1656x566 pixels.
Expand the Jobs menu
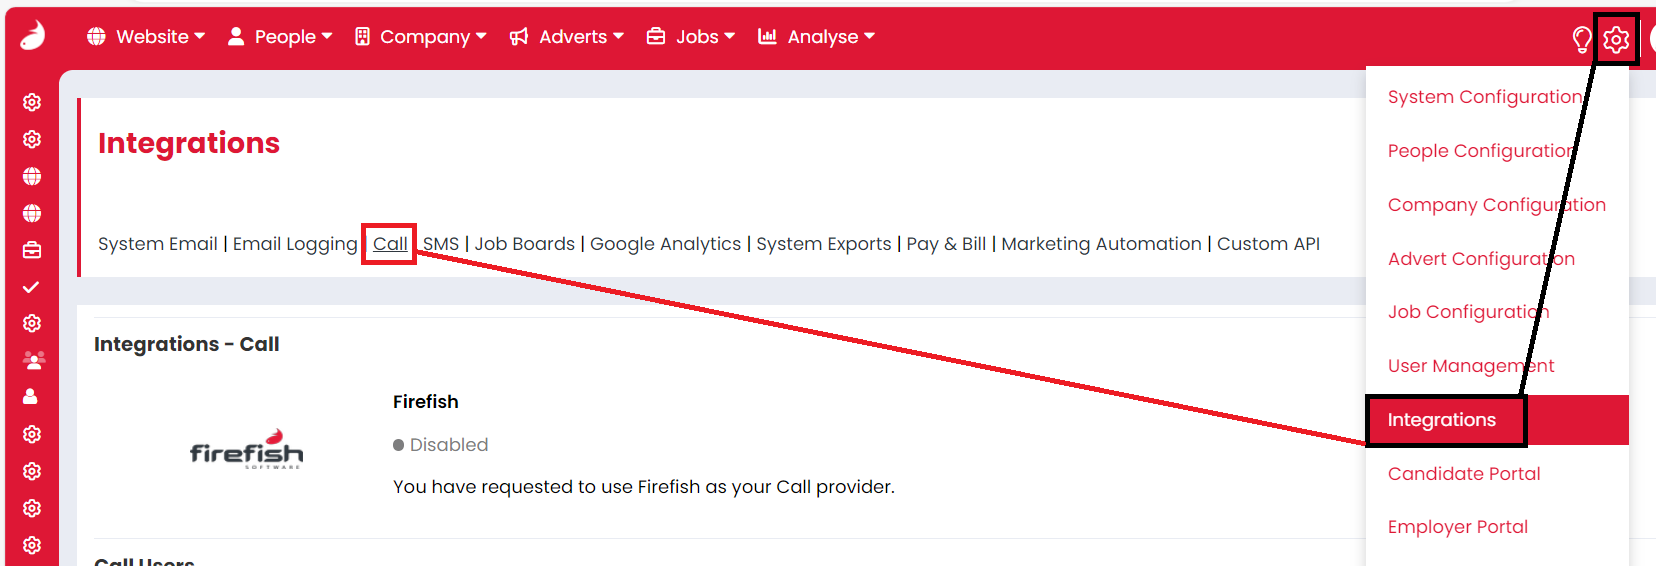(x=691, y=37)
